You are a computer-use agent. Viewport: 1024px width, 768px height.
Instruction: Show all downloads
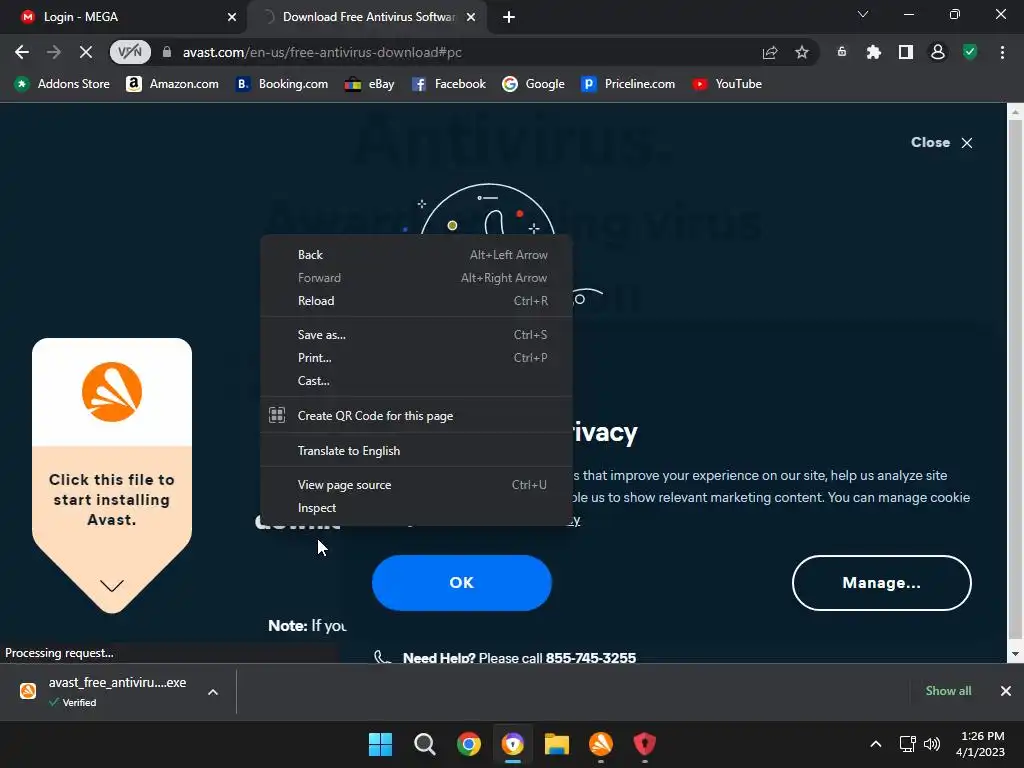948,691
